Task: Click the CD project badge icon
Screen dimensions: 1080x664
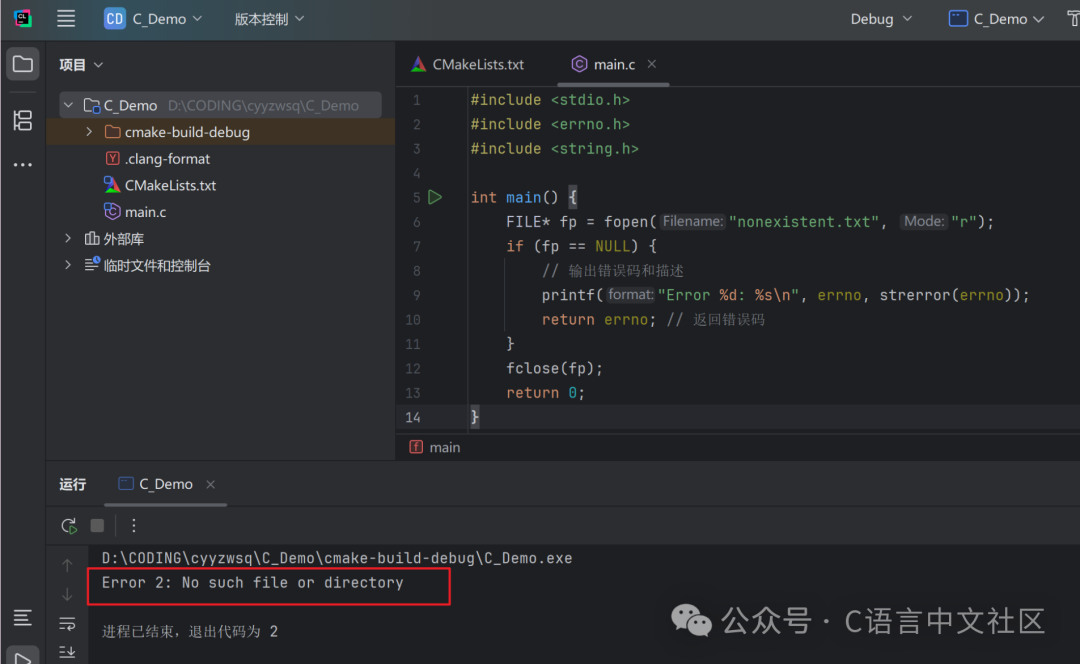Action: click(x=114, y=19)
